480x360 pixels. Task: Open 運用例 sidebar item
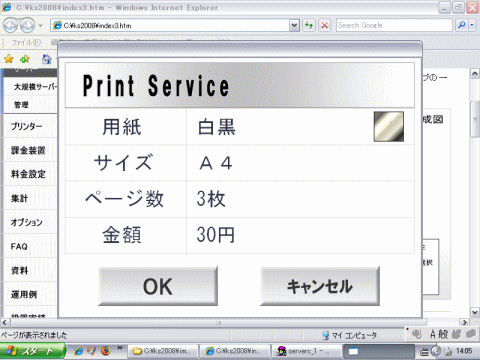pyautogui.click(x=30, y=294)
